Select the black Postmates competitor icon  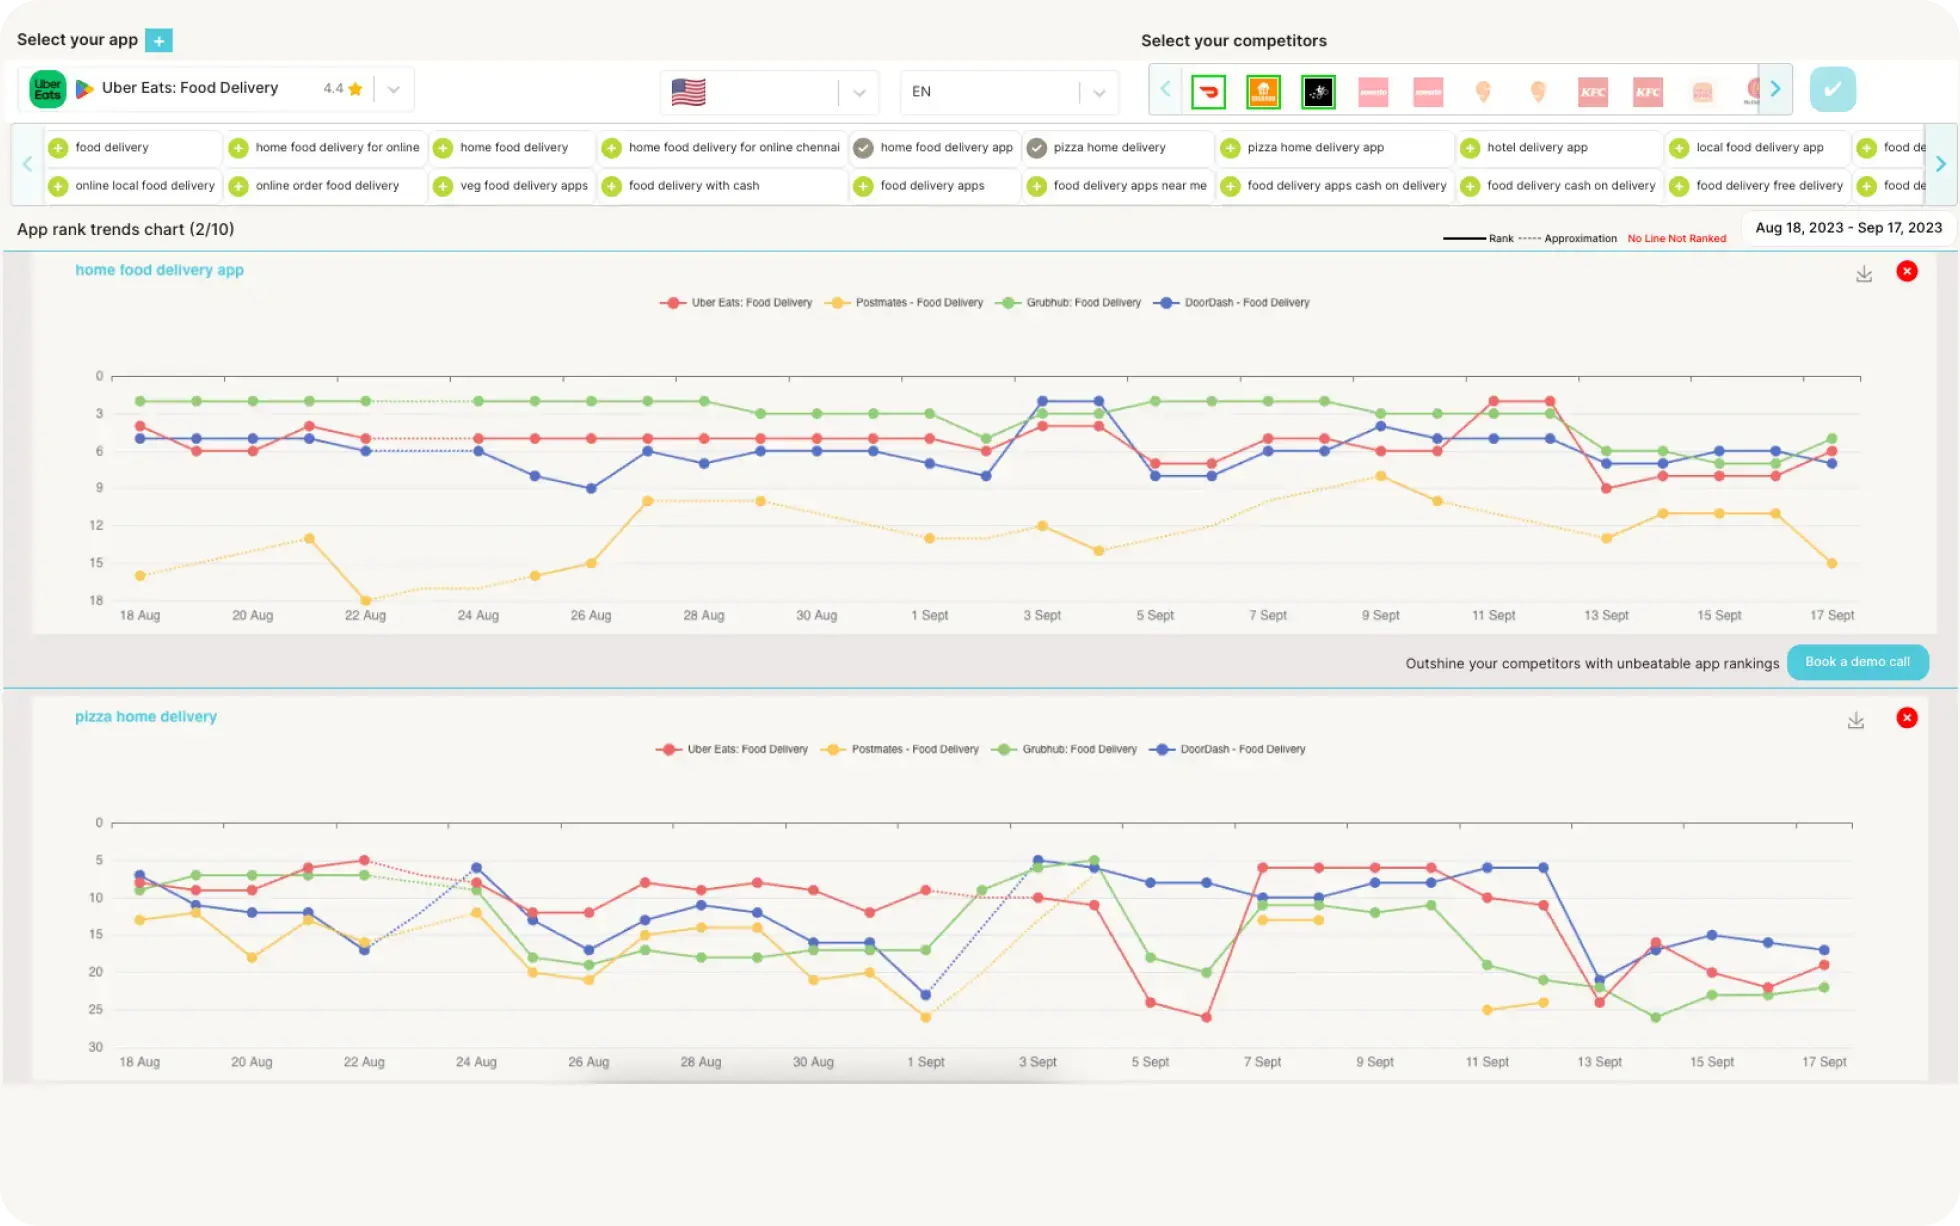[x=1318, y=92]
